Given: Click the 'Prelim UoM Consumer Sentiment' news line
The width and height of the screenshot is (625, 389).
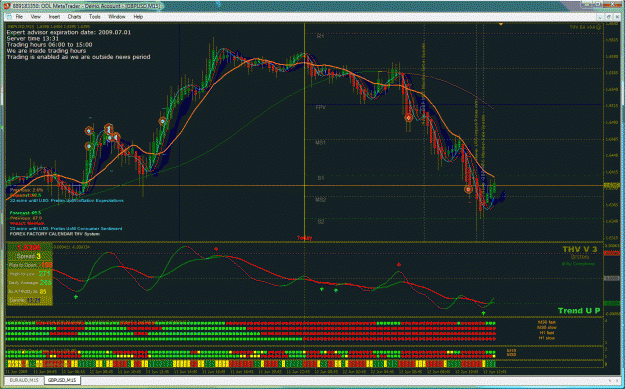Looking at the screenshot, I should click(66, 229).
